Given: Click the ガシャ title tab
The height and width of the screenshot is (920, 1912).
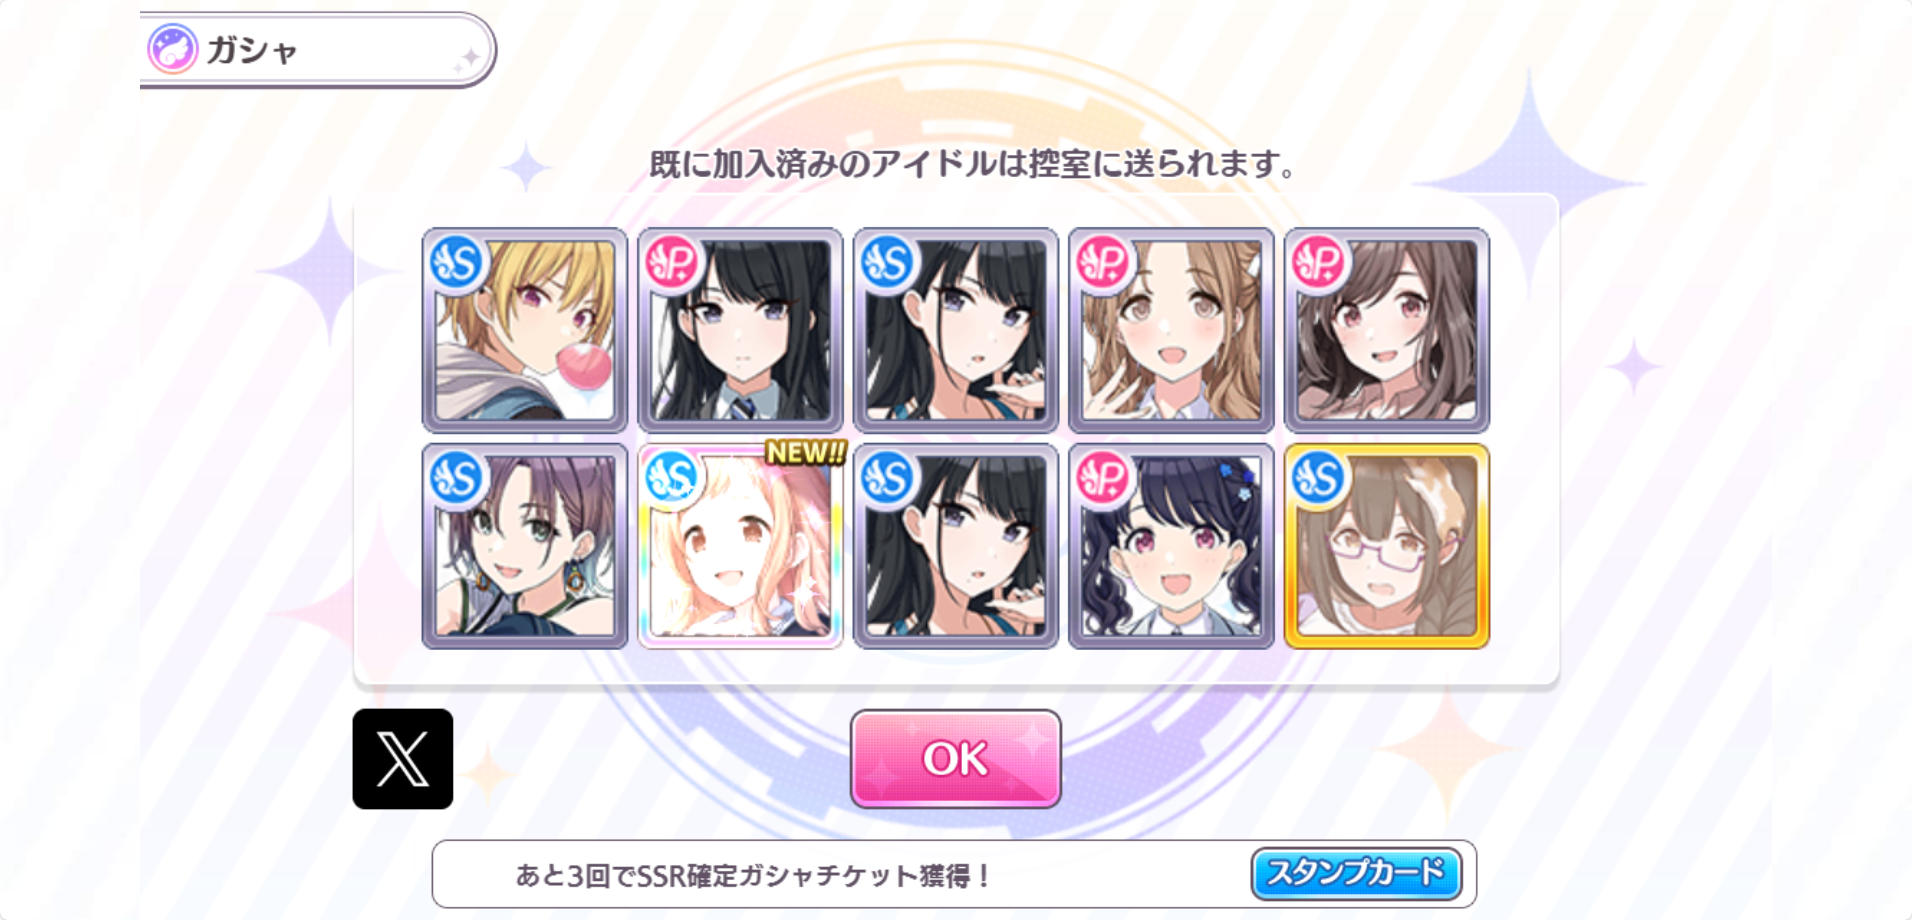Looking at the screenshot, I should point(317,50).
